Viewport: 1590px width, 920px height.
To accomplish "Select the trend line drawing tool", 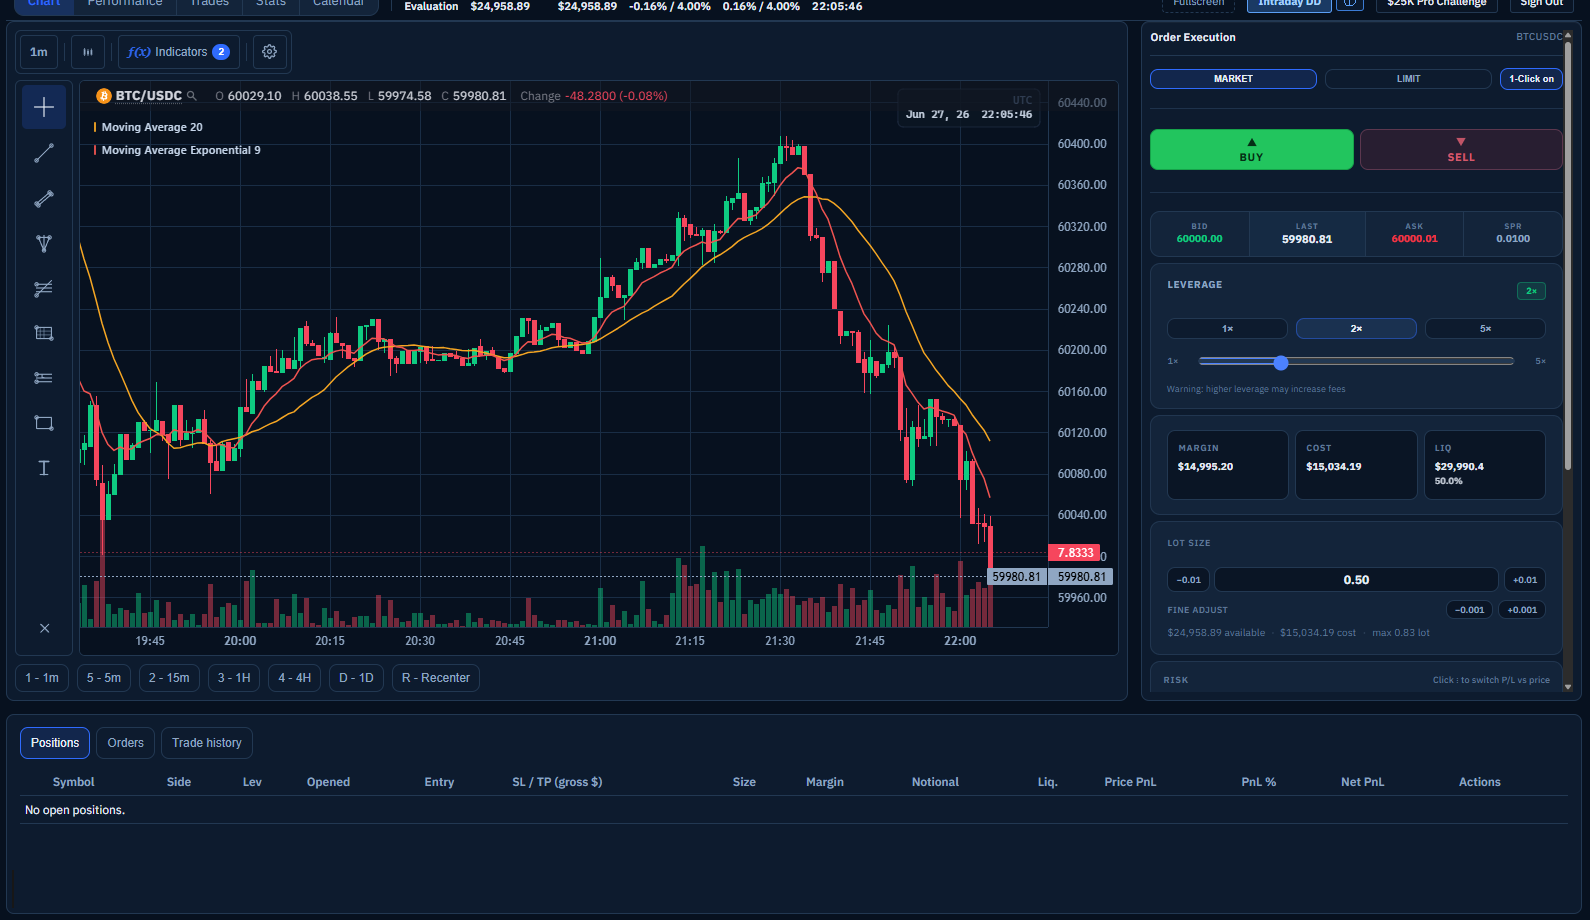I will 44,153.
